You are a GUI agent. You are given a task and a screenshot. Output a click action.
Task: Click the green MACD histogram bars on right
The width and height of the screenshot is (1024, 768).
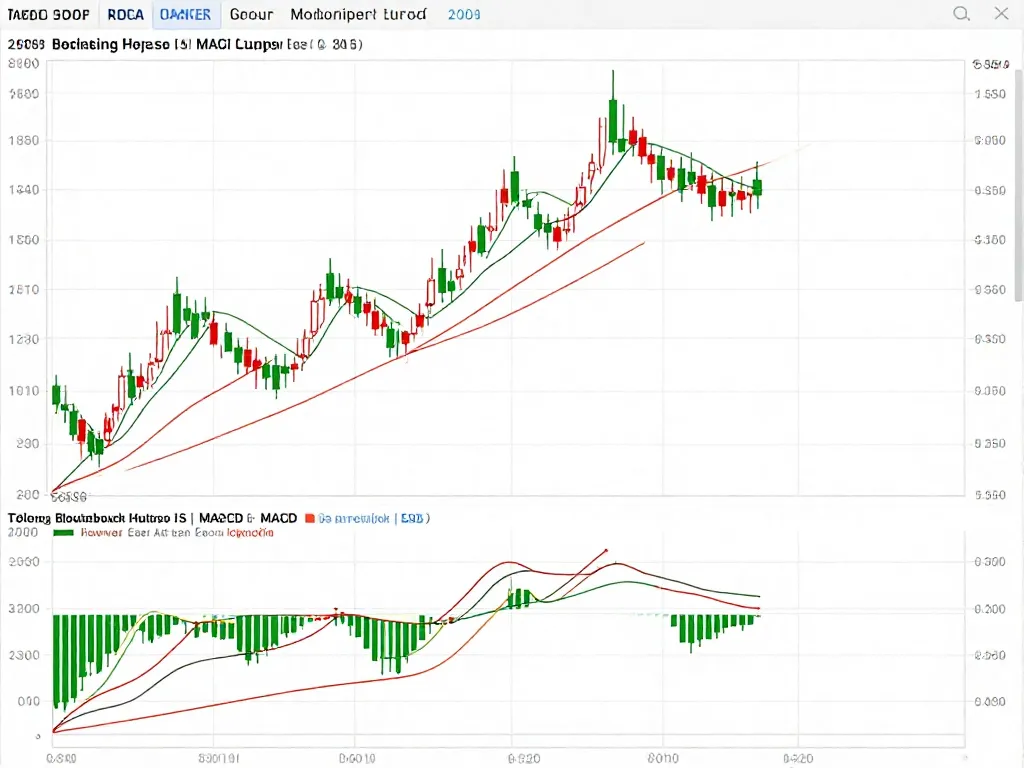(712, 628)
